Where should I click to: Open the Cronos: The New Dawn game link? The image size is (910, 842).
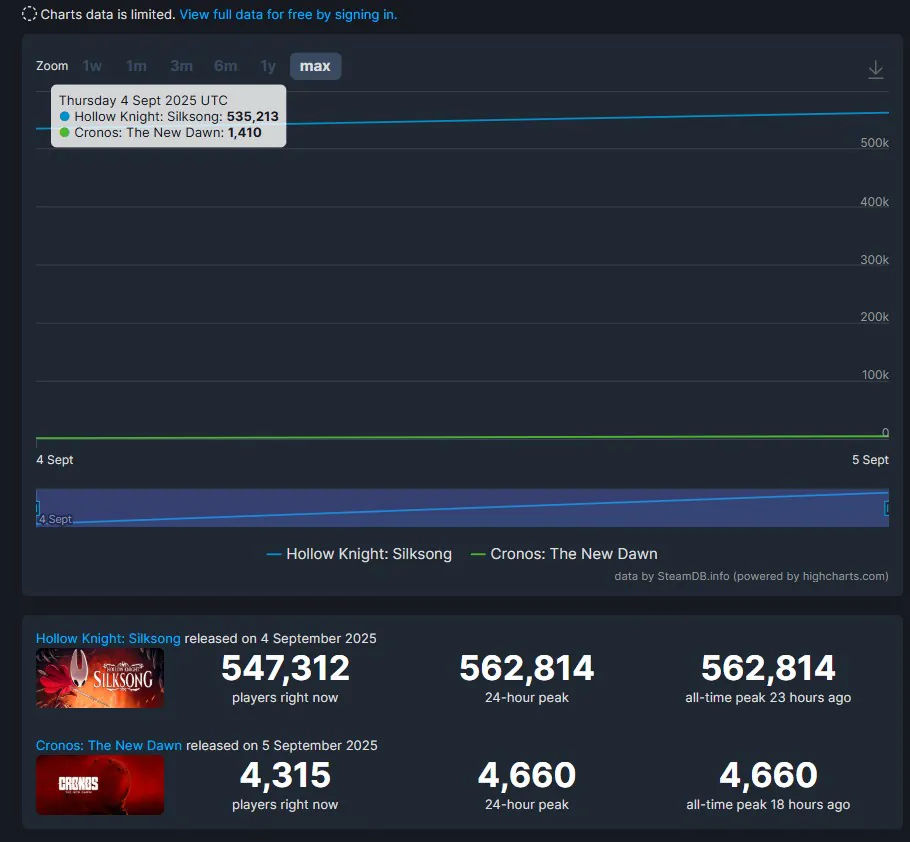pyautogui.click(x=110, y=745)
